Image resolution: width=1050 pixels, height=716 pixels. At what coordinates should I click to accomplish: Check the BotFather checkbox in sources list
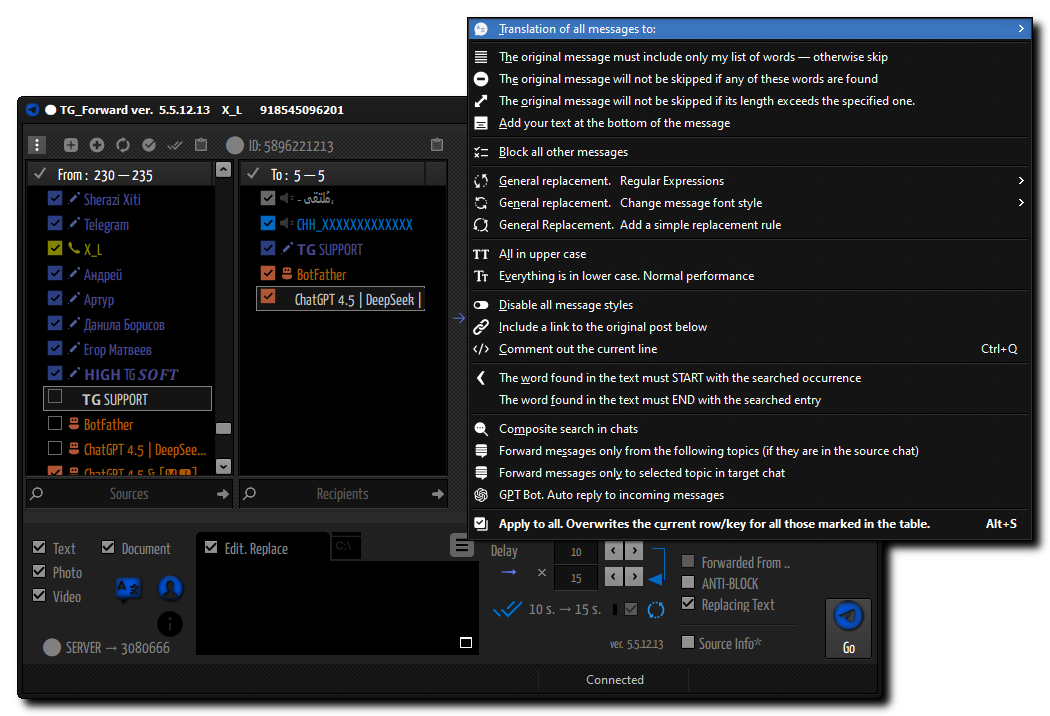point(56,423)
